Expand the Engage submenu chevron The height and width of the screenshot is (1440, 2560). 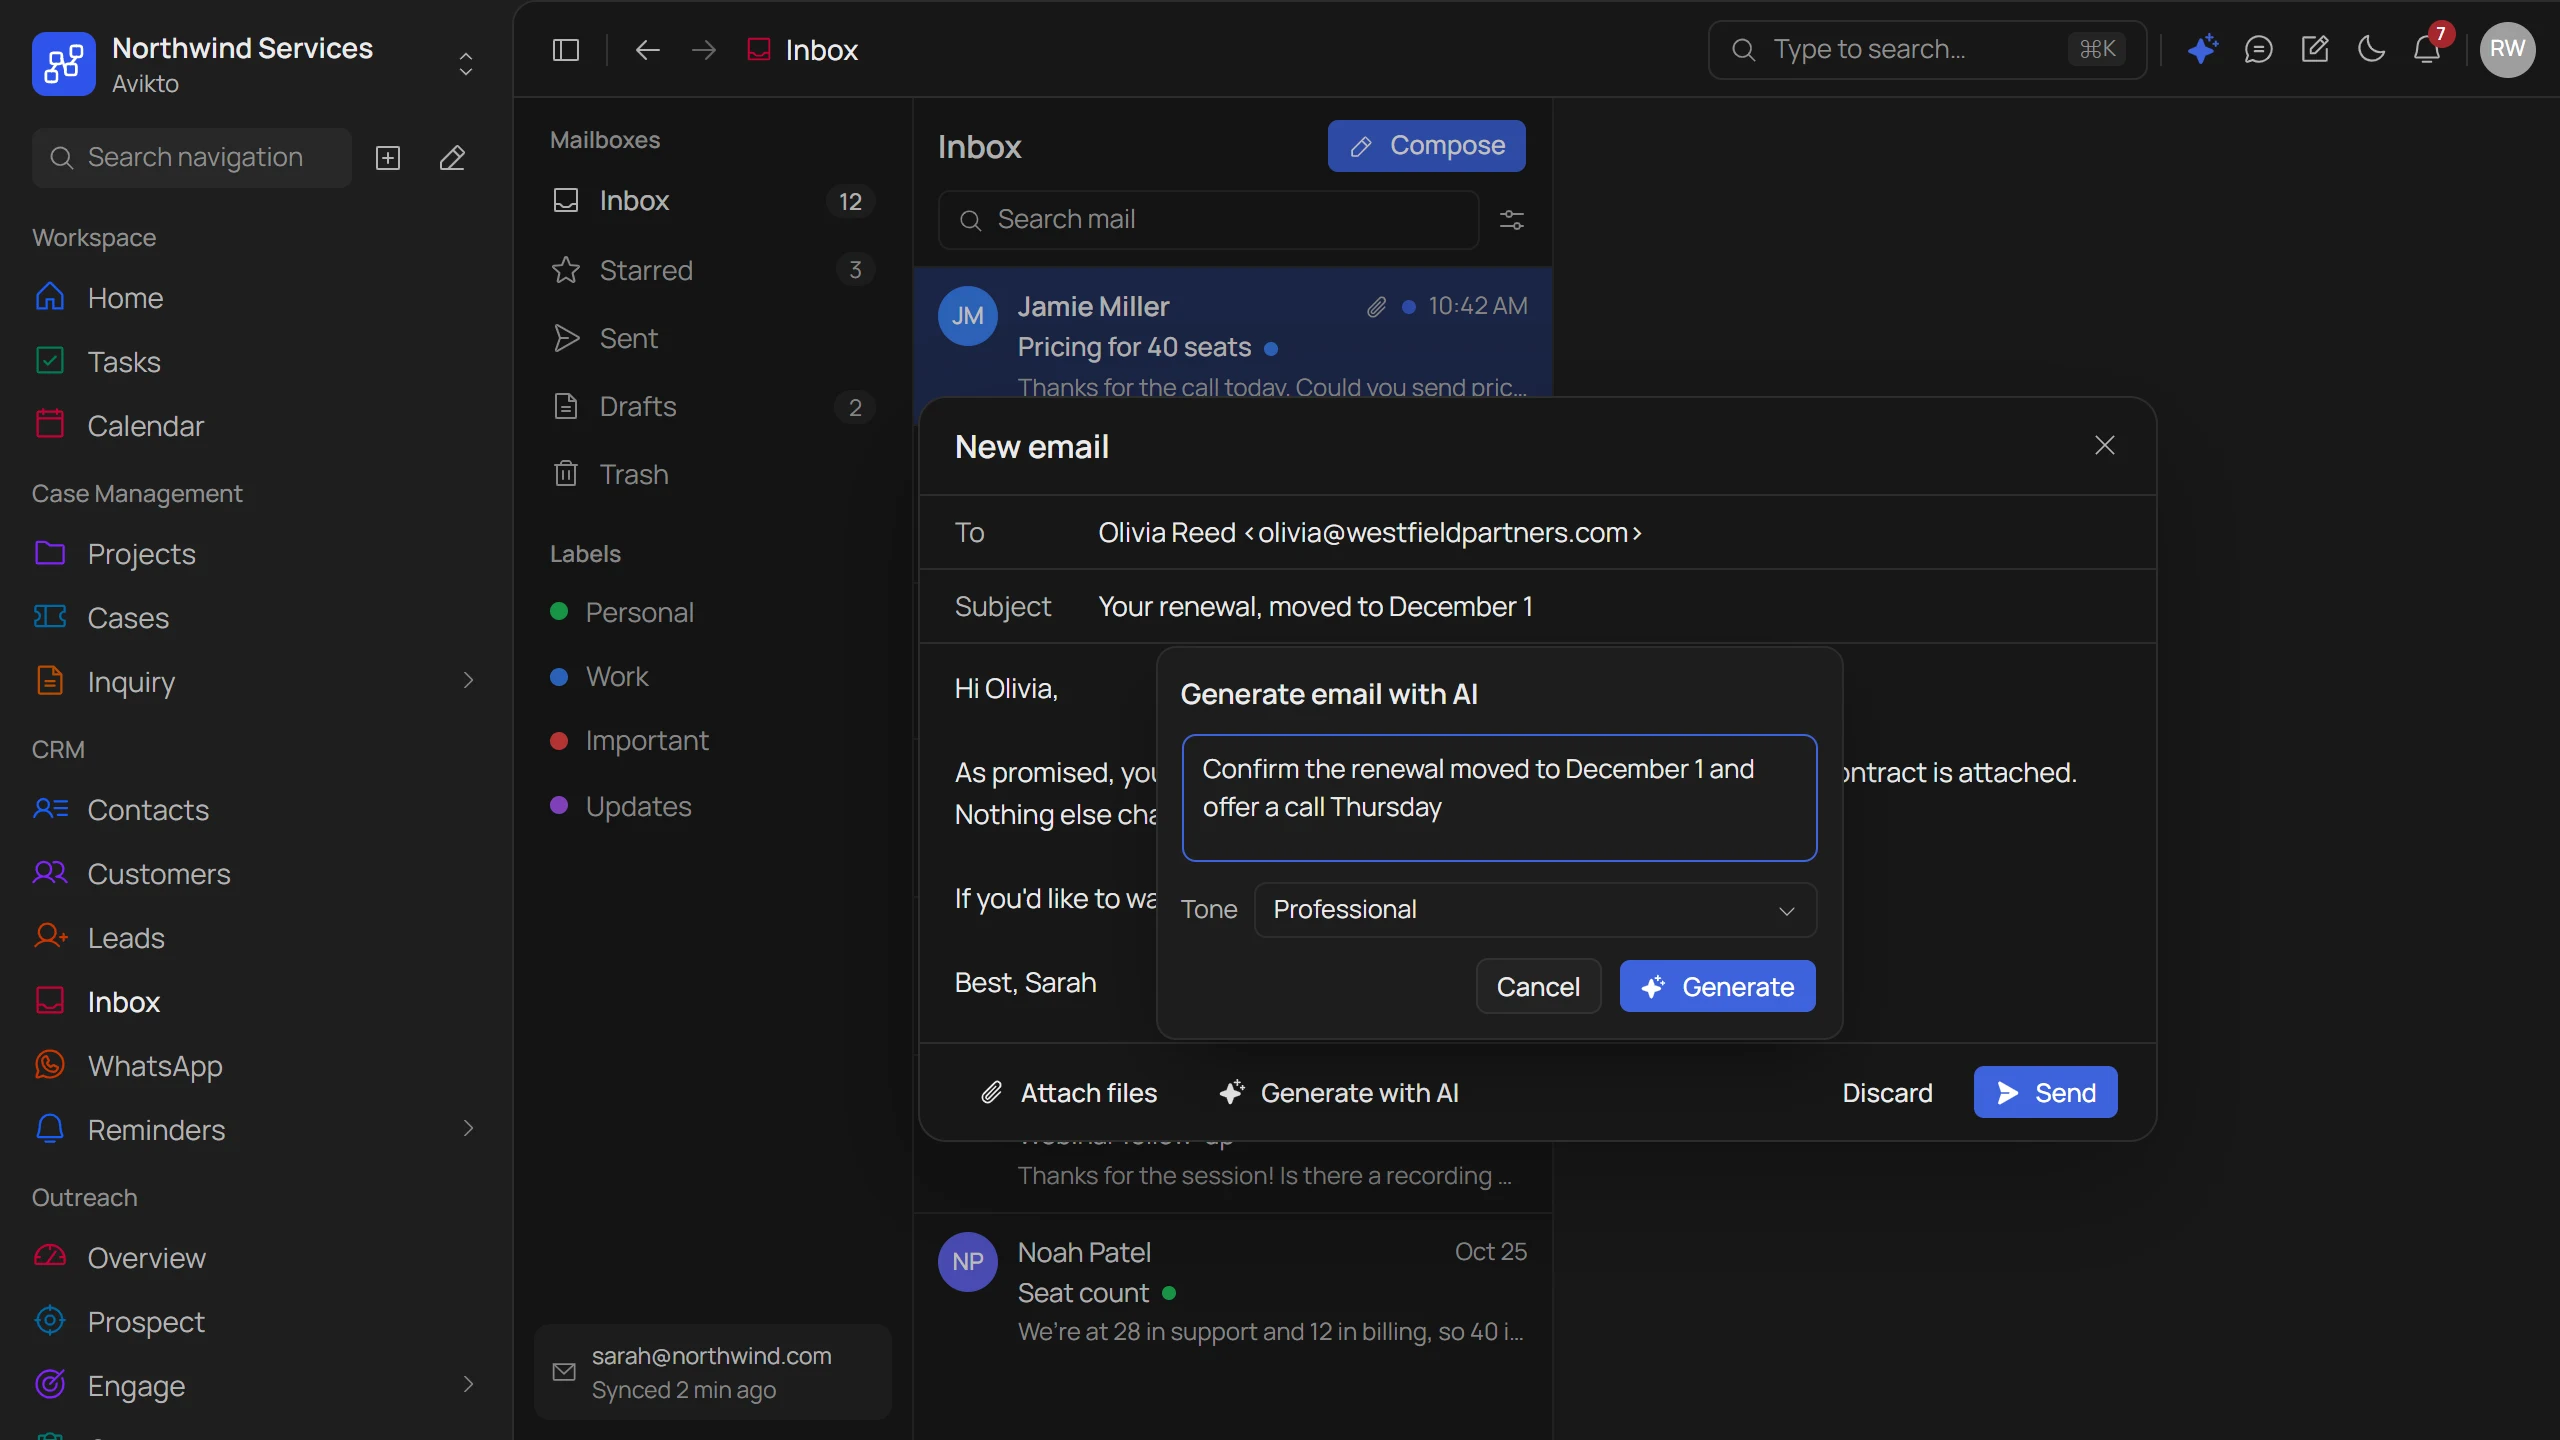[468, 1385]
